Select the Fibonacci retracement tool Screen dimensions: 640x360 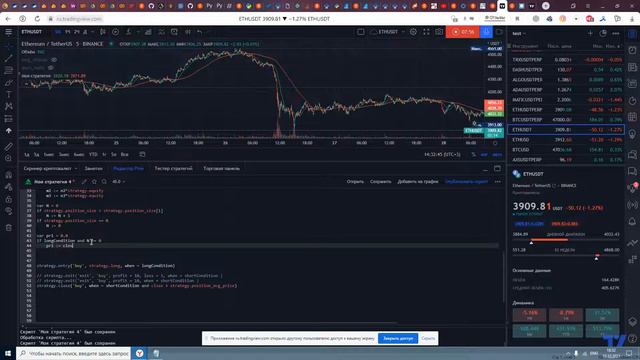tap(9, 70)
